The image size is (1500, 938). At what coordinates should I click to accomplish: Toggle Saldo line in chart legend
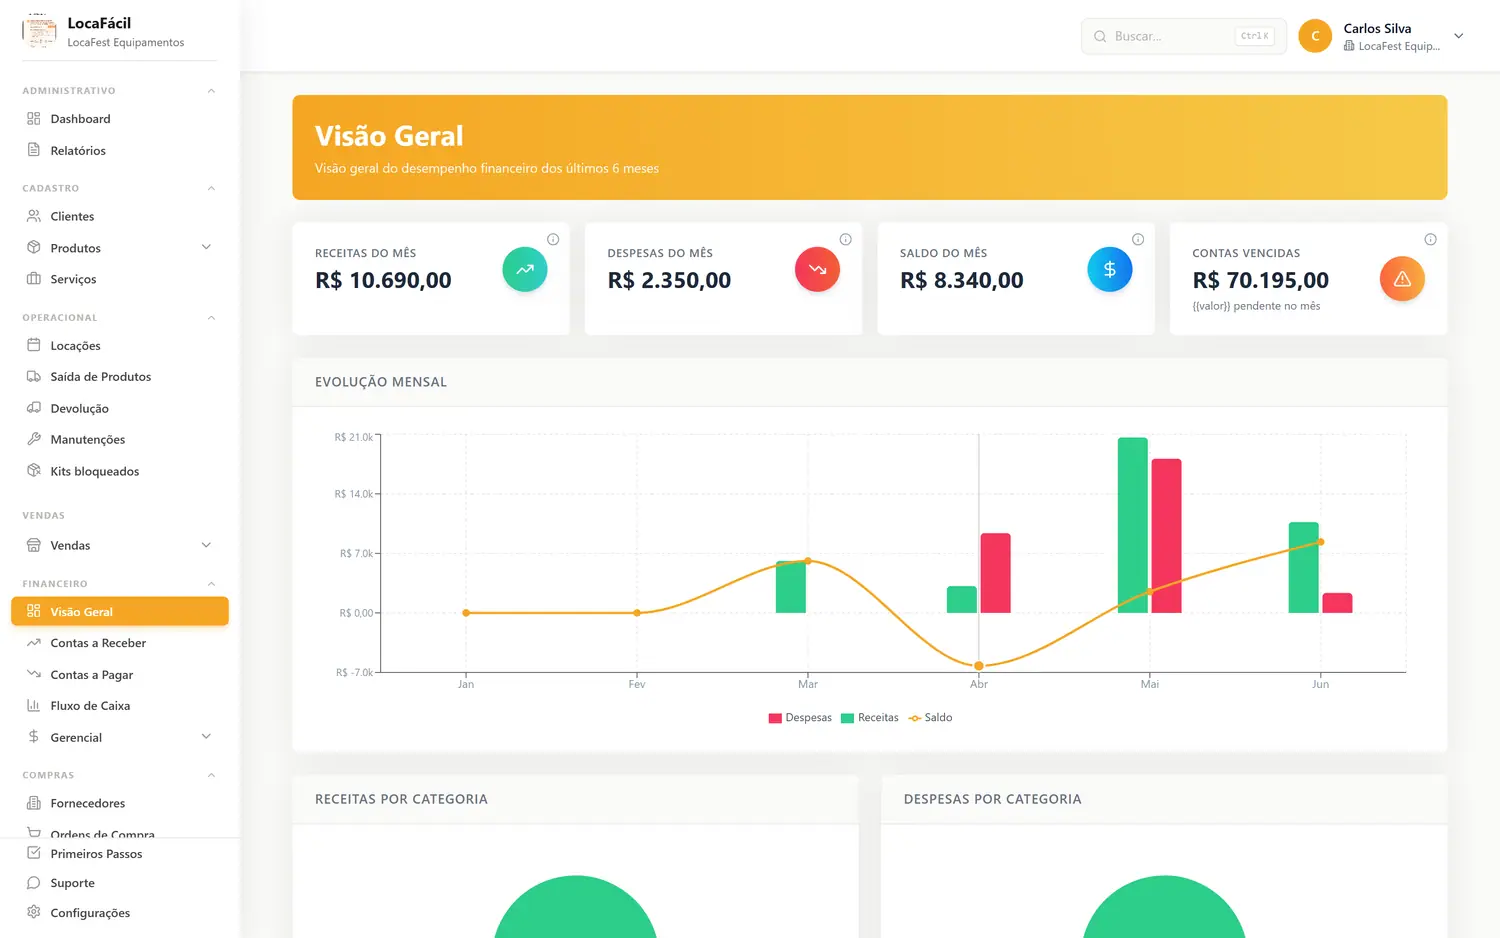(x=930, y=718)
